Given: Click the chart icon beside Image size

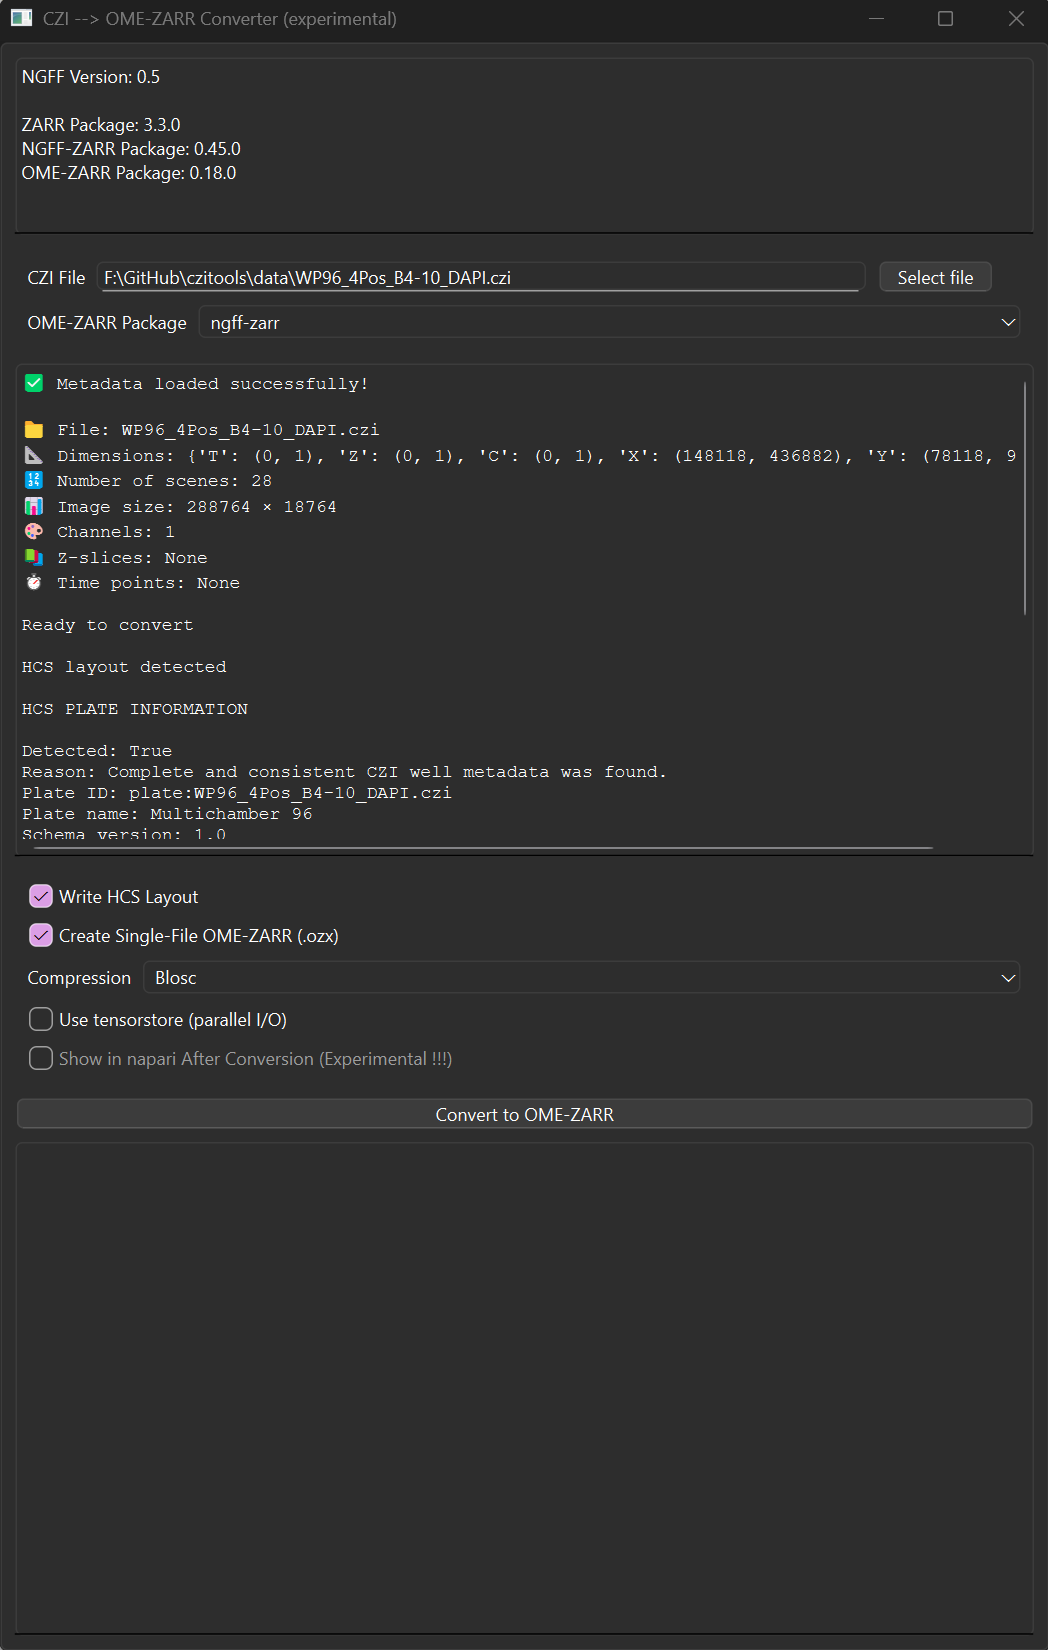Looking at the screenshot, I should click(34, 506).
